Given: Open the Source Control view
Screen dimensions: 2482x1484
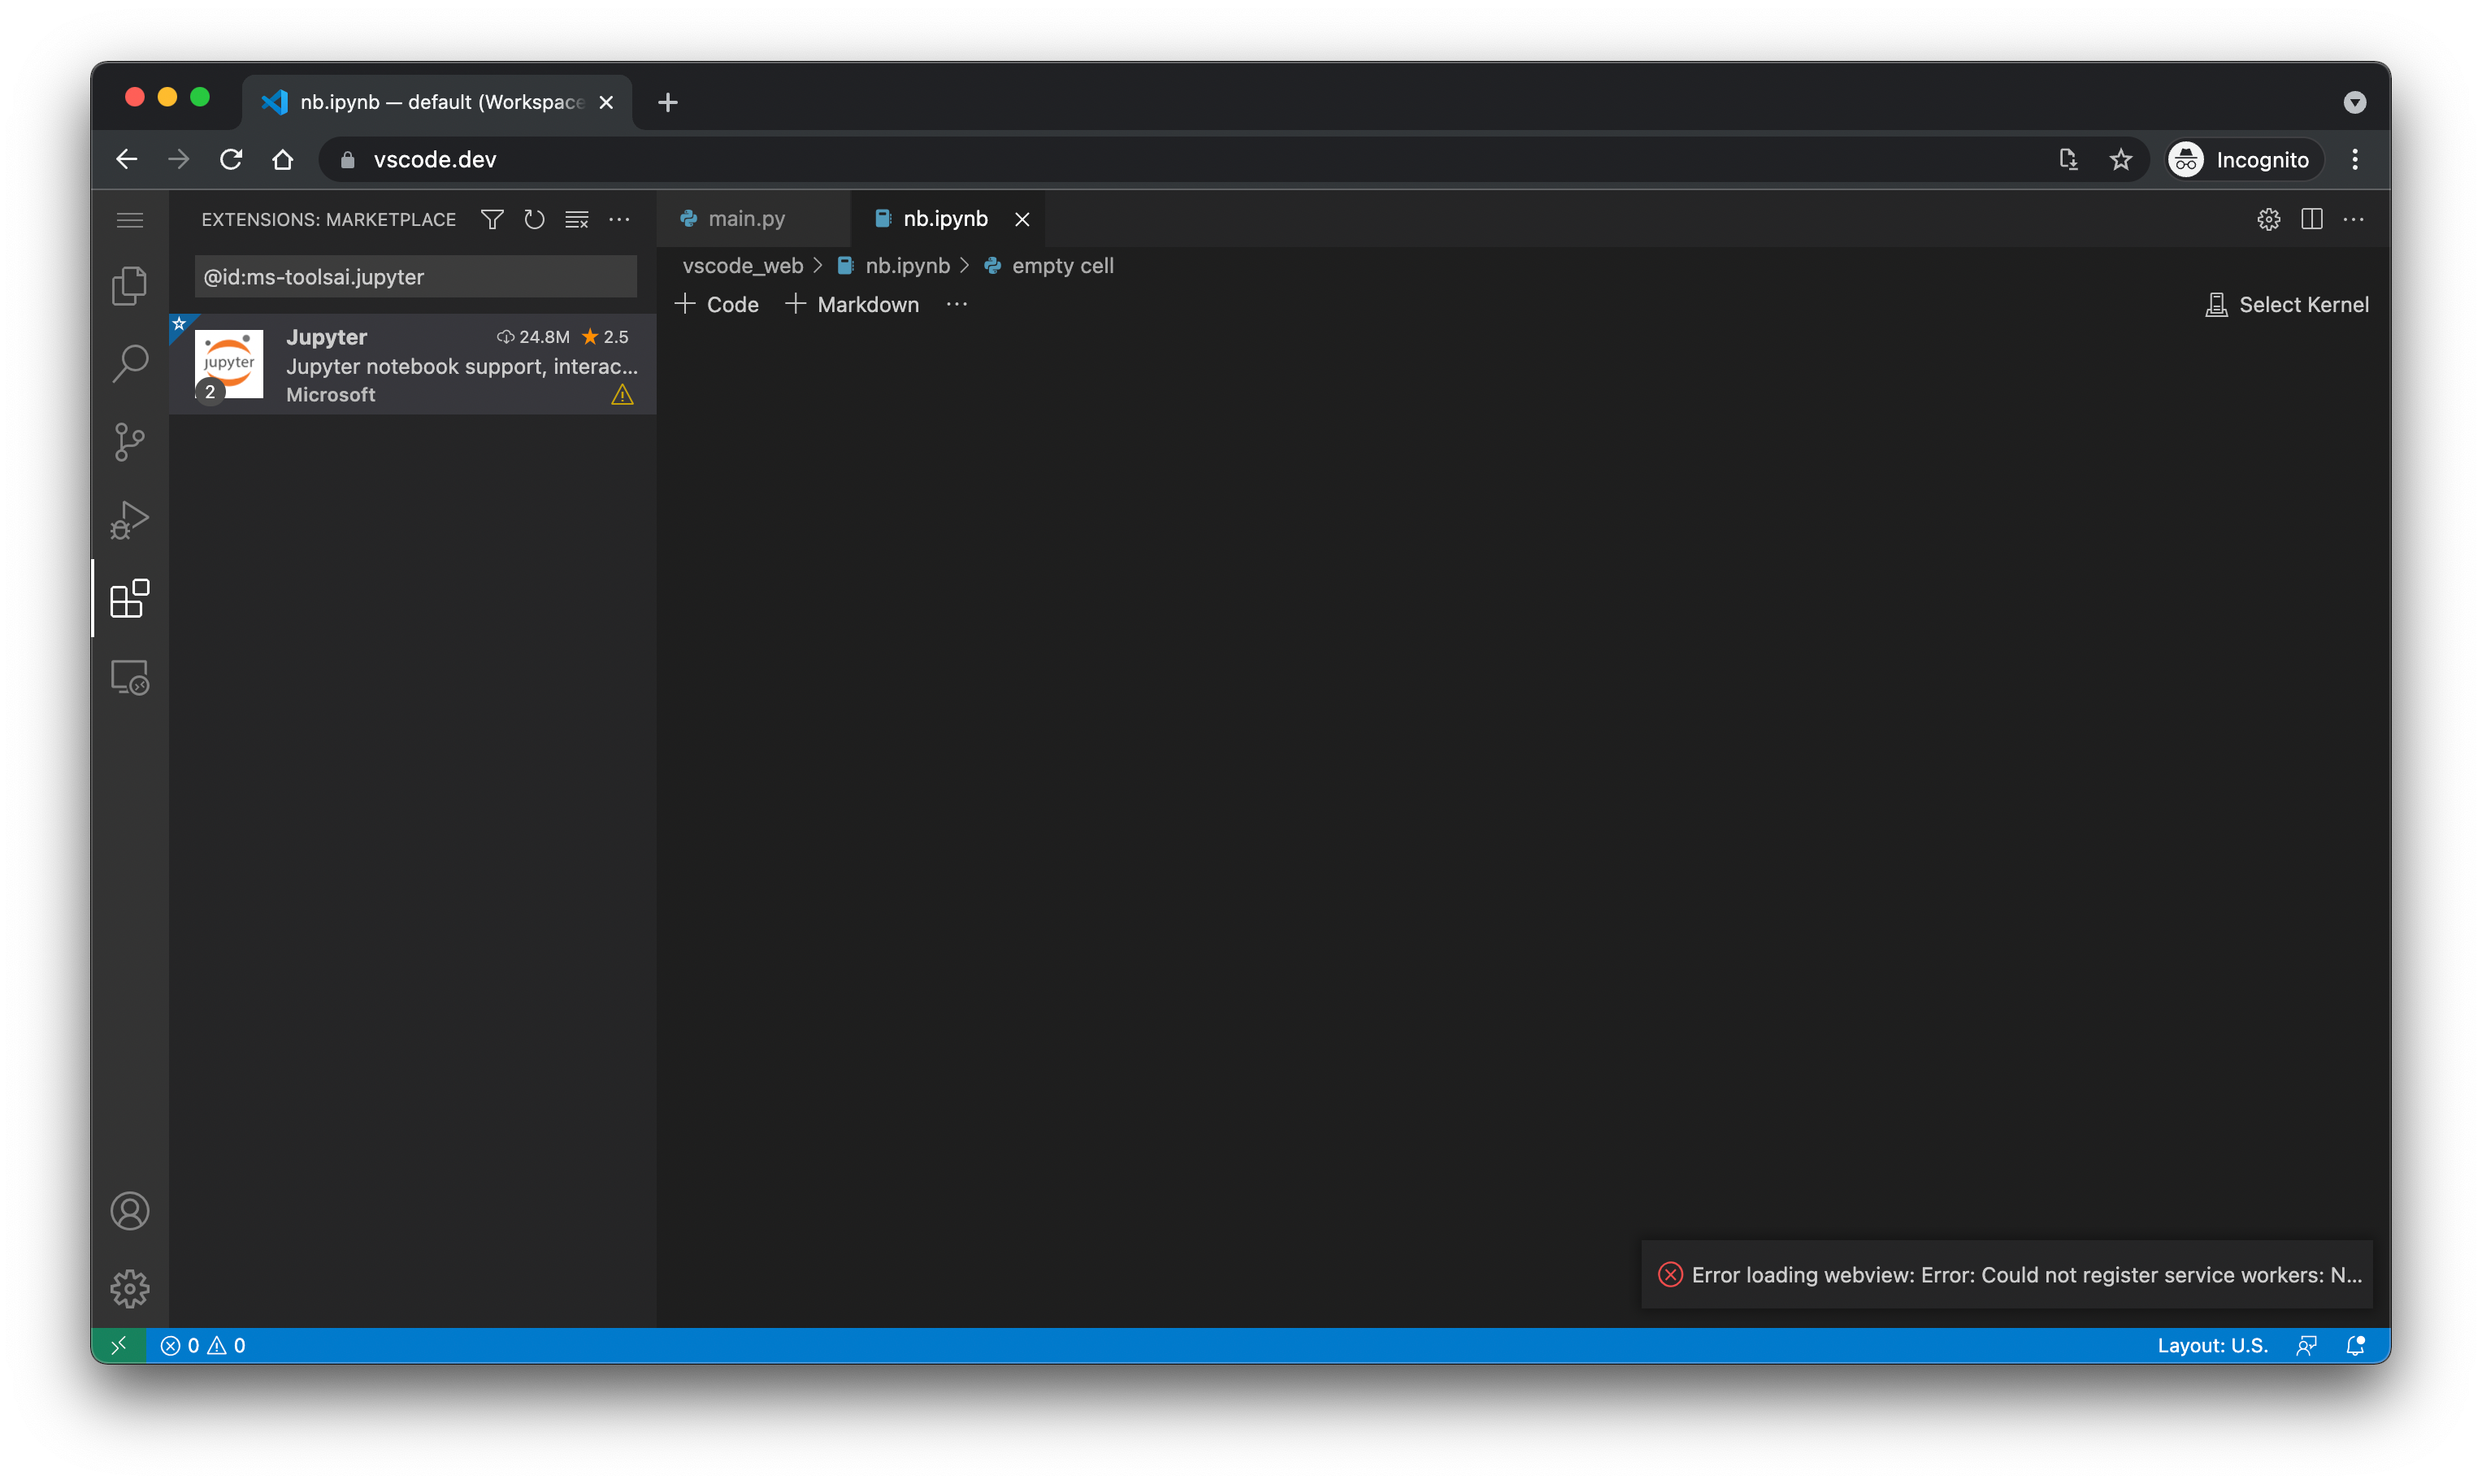Looking at the screenshot, I should [129, 442].
